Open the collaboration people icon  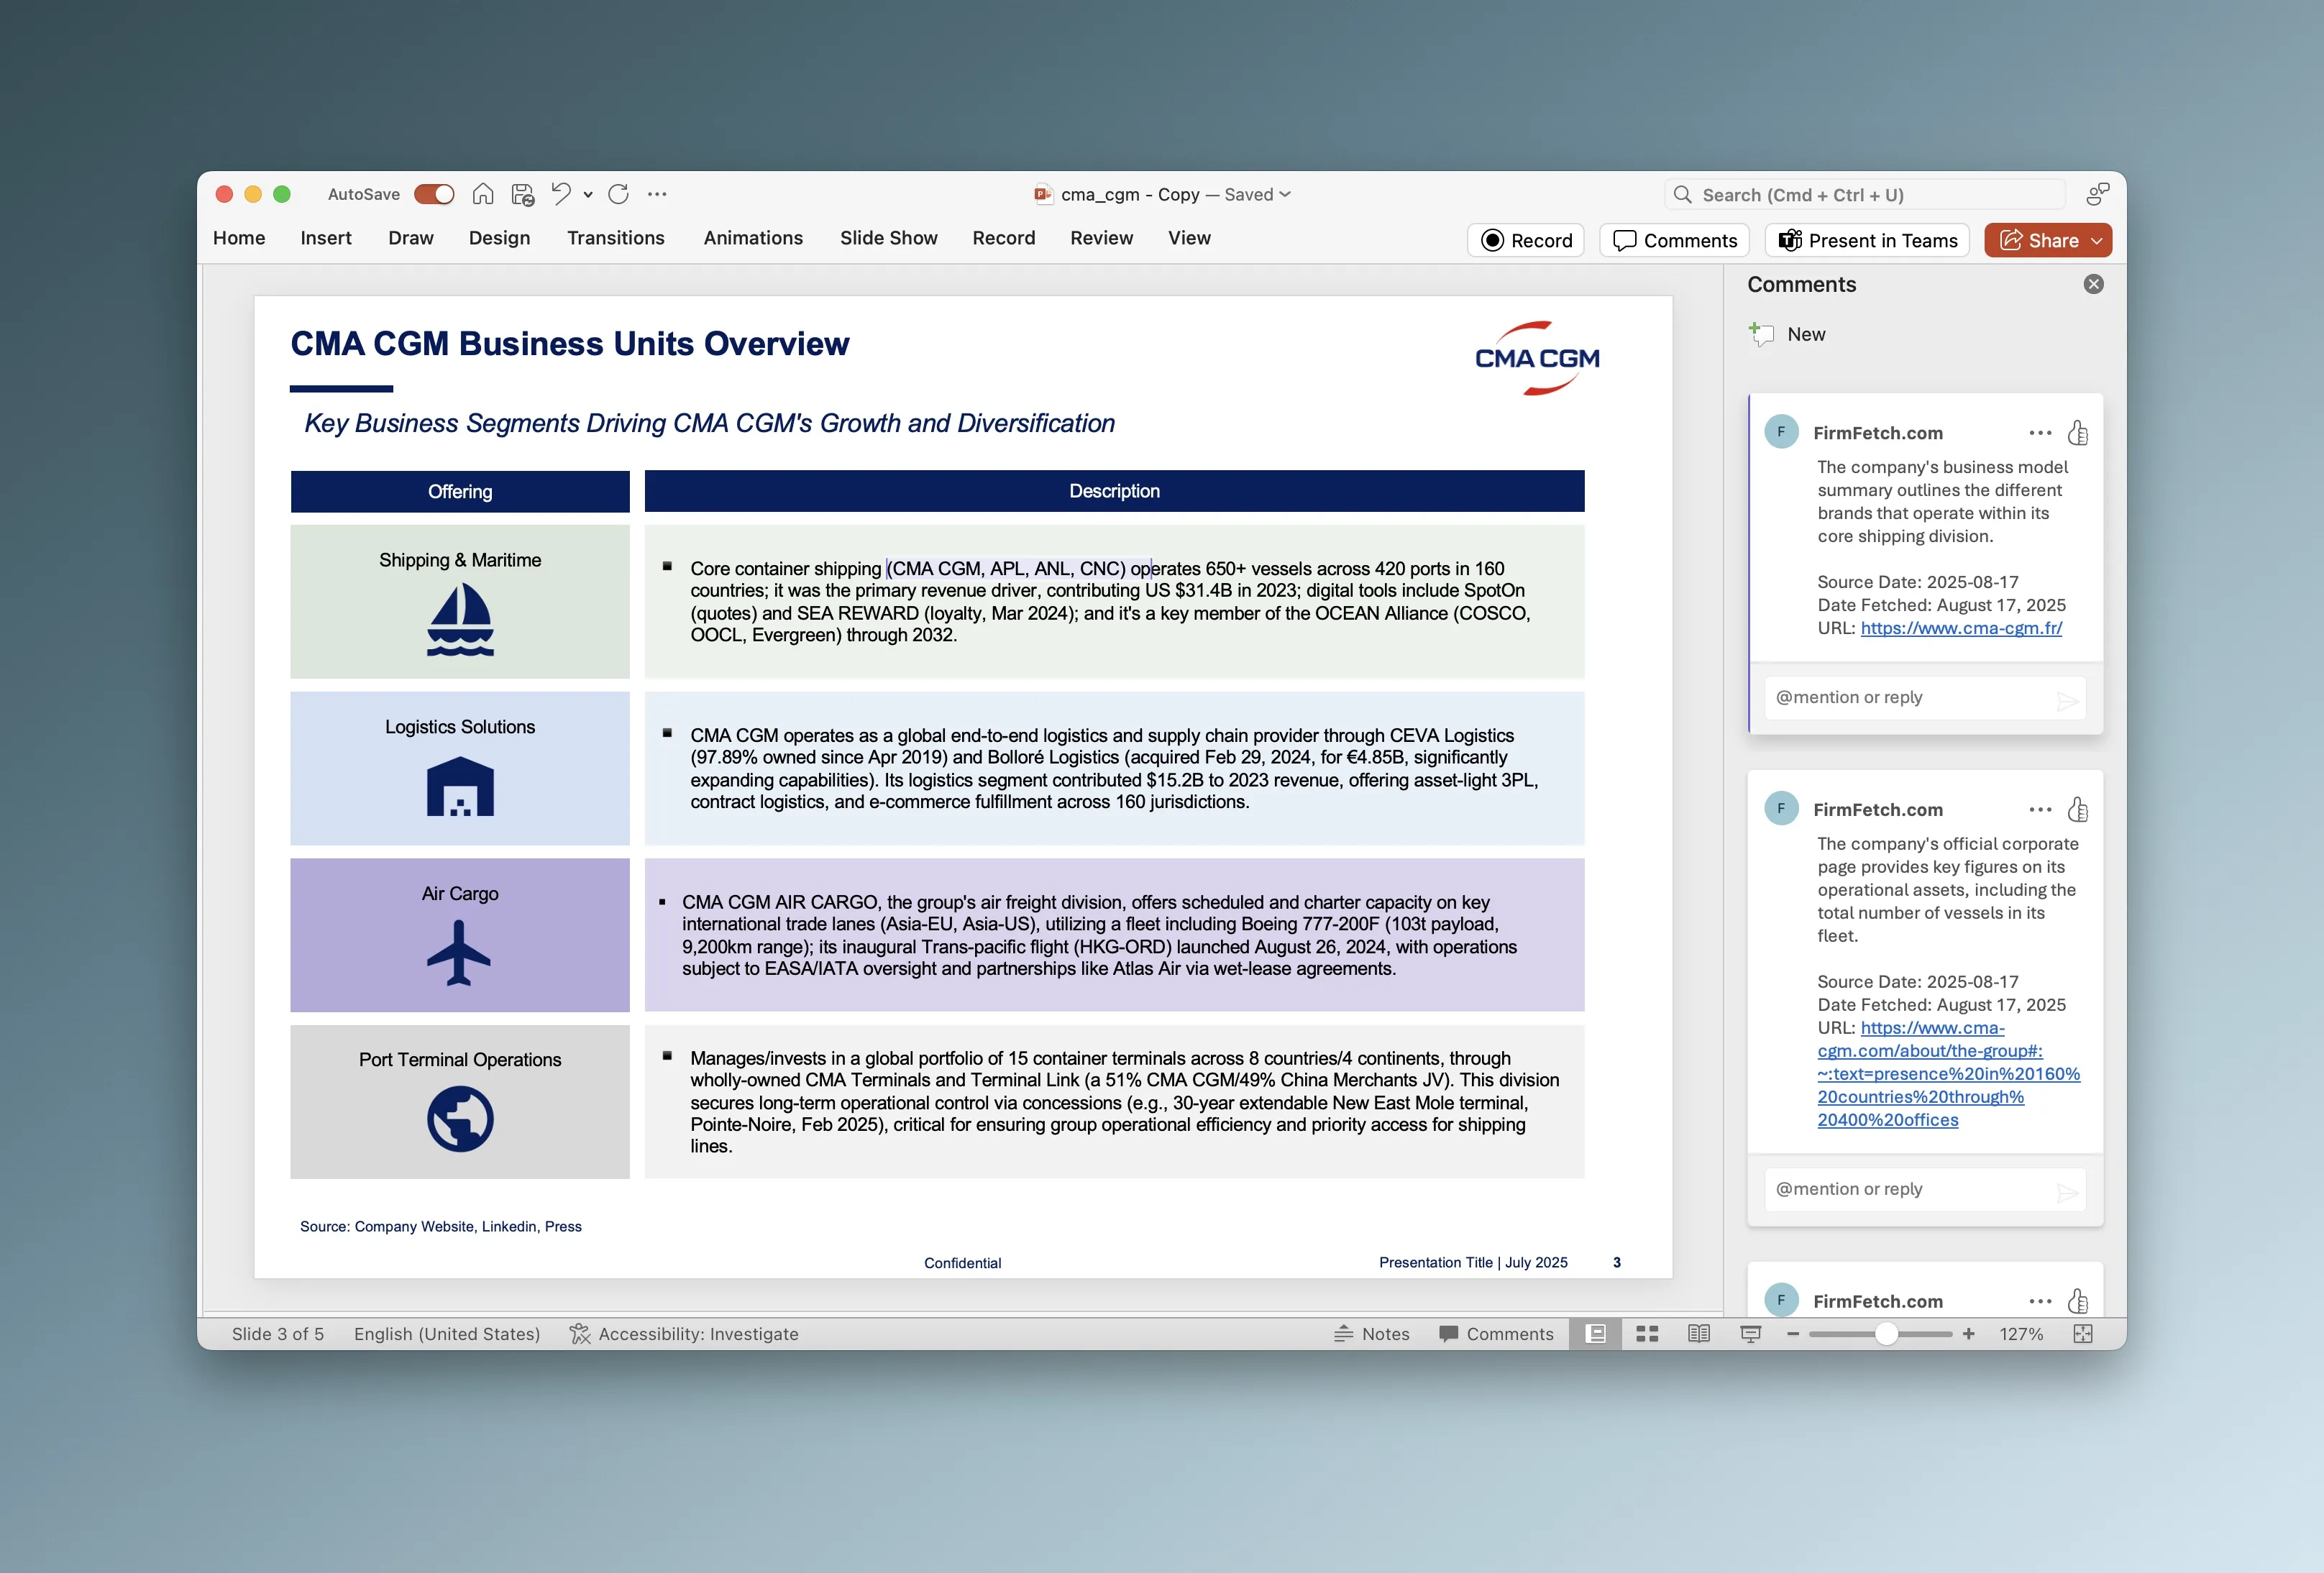point(2097,194)
